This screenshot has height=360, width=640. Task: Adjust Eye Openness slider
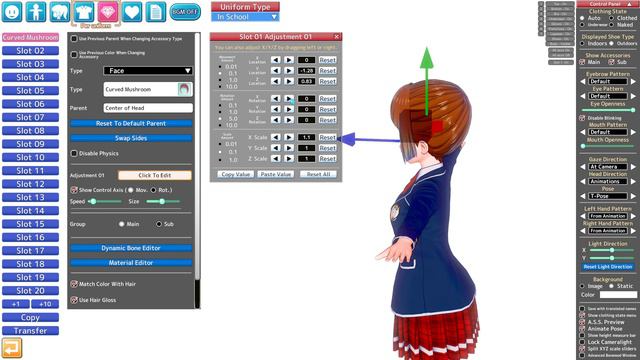[x=608, y=110]
